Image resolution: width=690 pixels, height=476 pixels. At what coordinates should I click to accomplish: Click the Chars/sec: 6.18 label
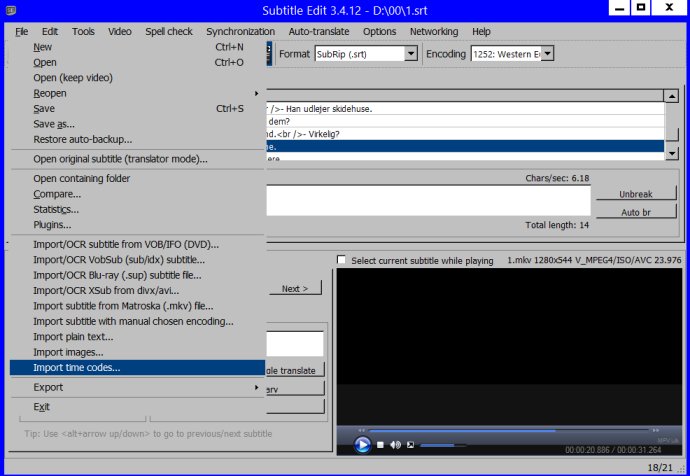(x=557, y=178)
